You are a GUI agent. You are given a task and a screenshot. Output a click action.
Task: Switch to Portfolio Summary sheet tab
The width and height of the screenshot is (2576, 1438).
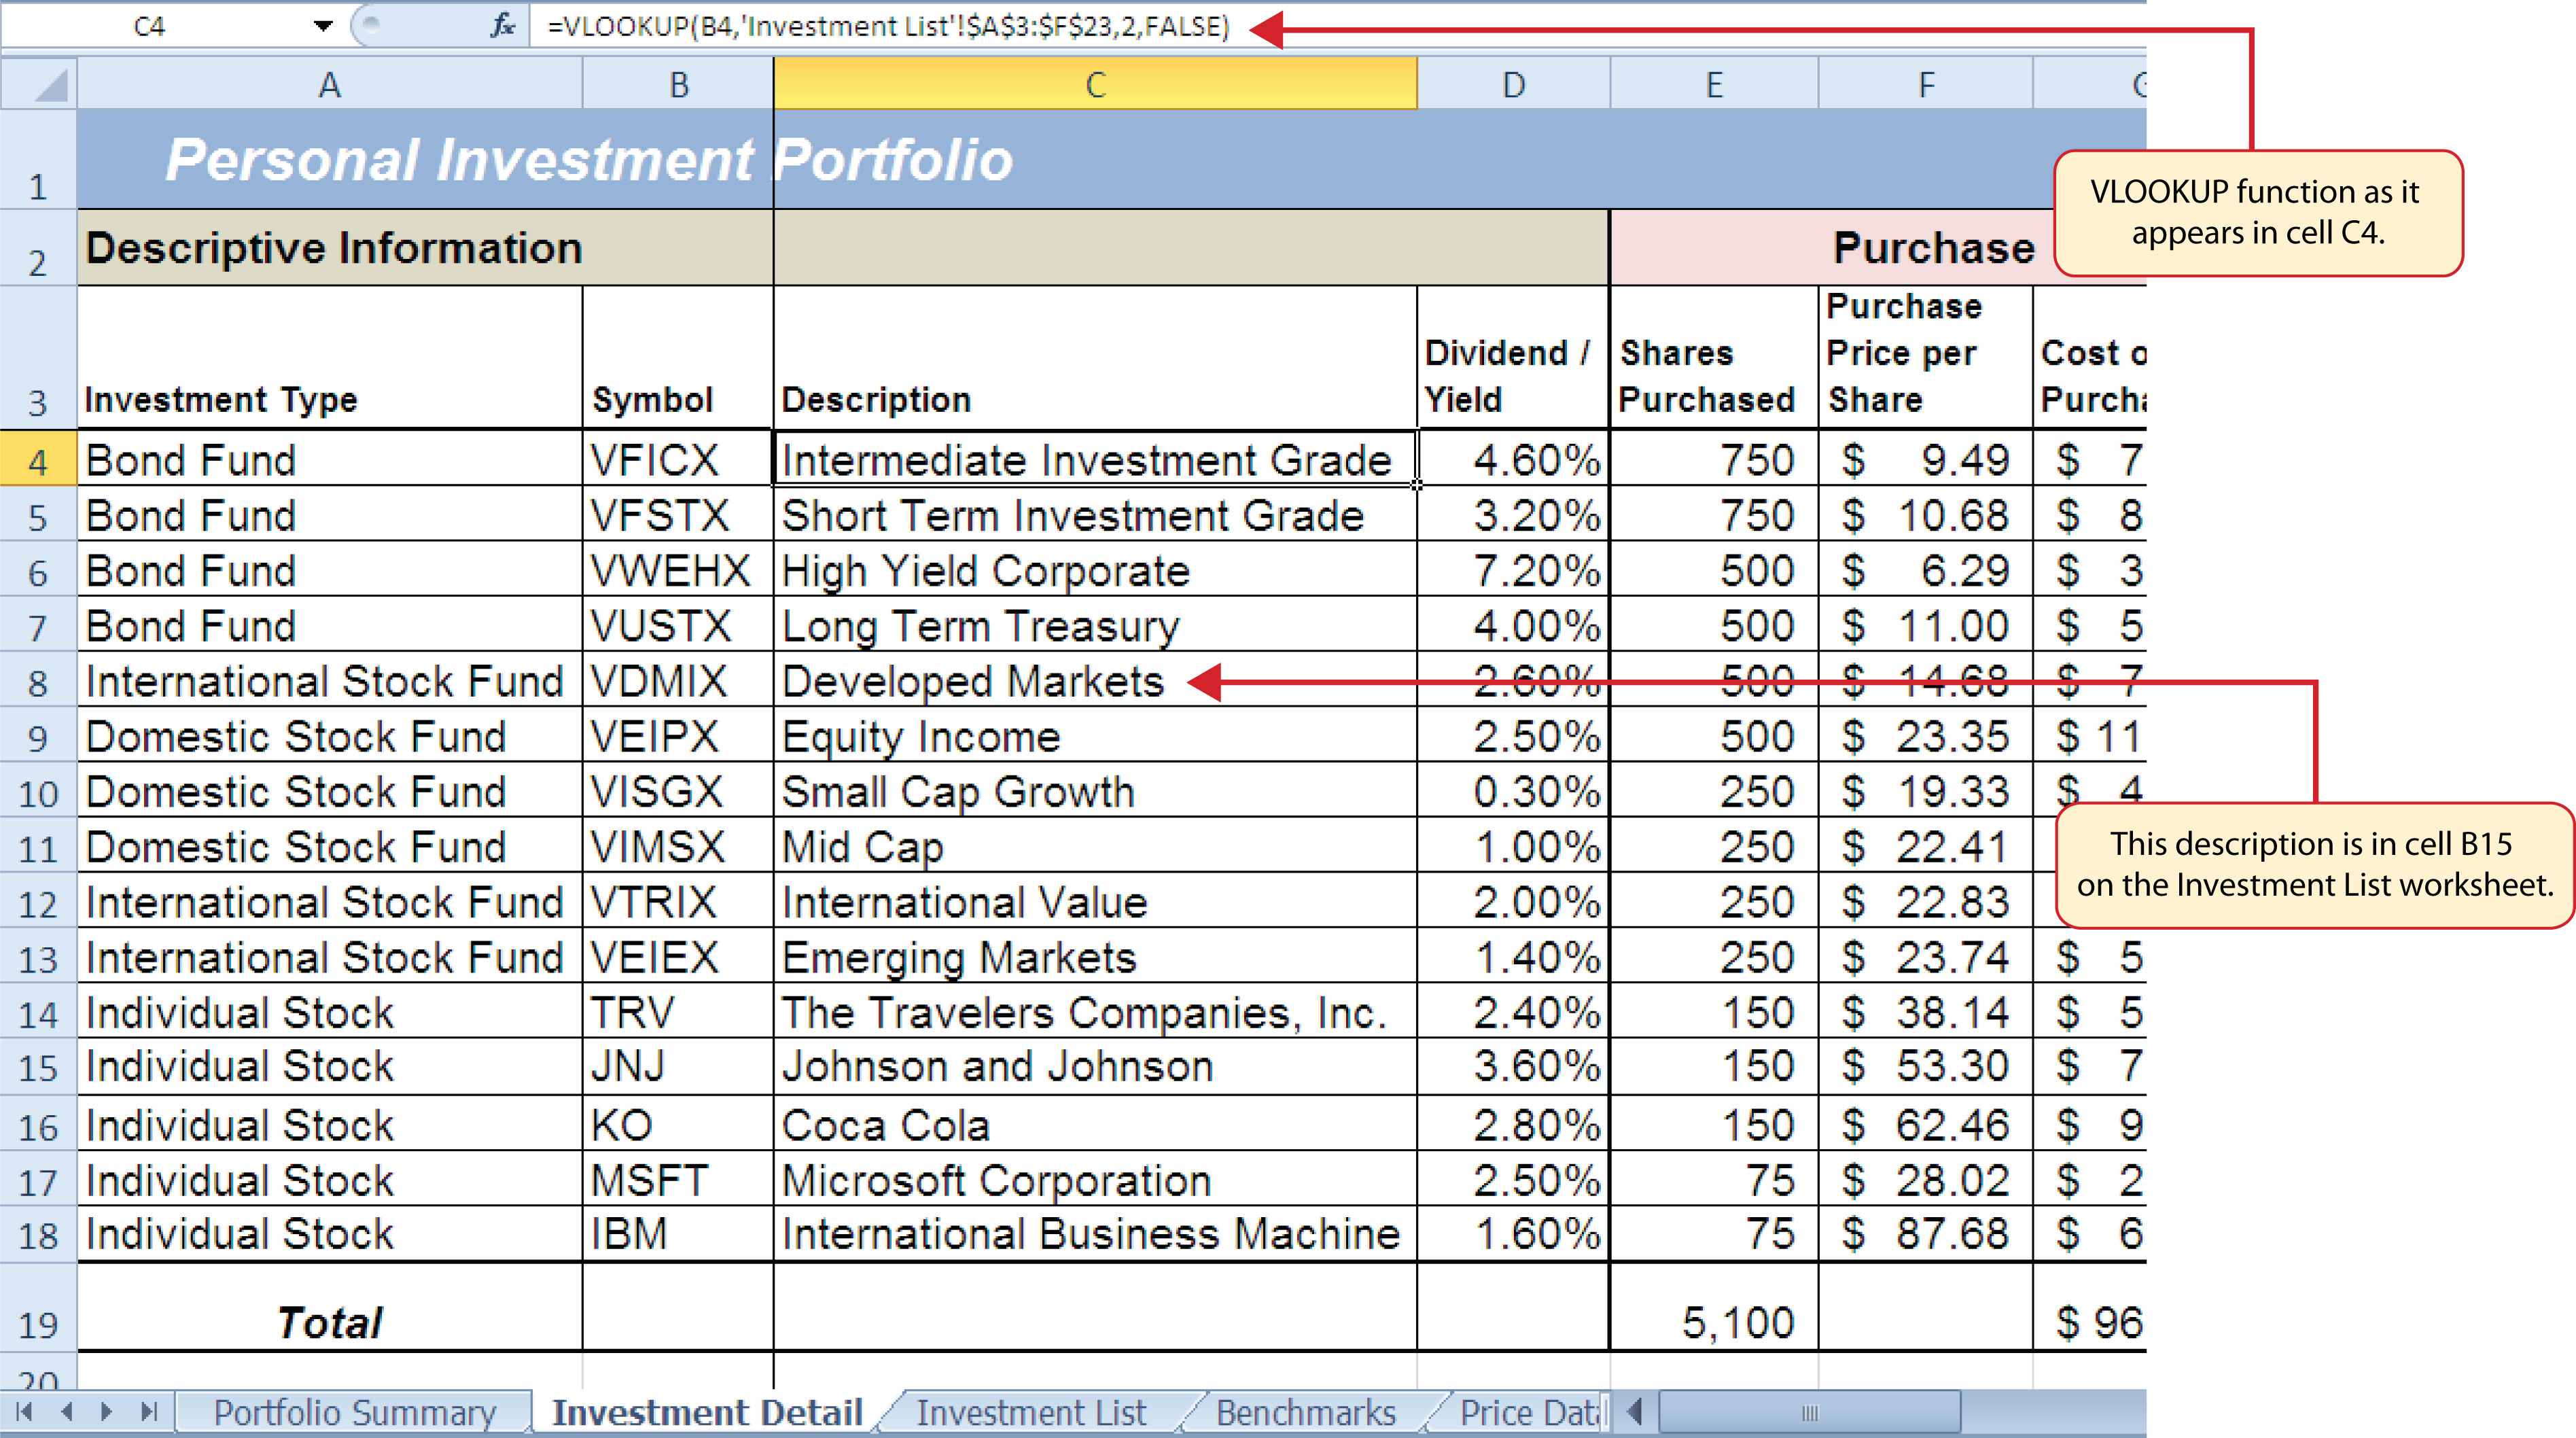[355, 1412]
